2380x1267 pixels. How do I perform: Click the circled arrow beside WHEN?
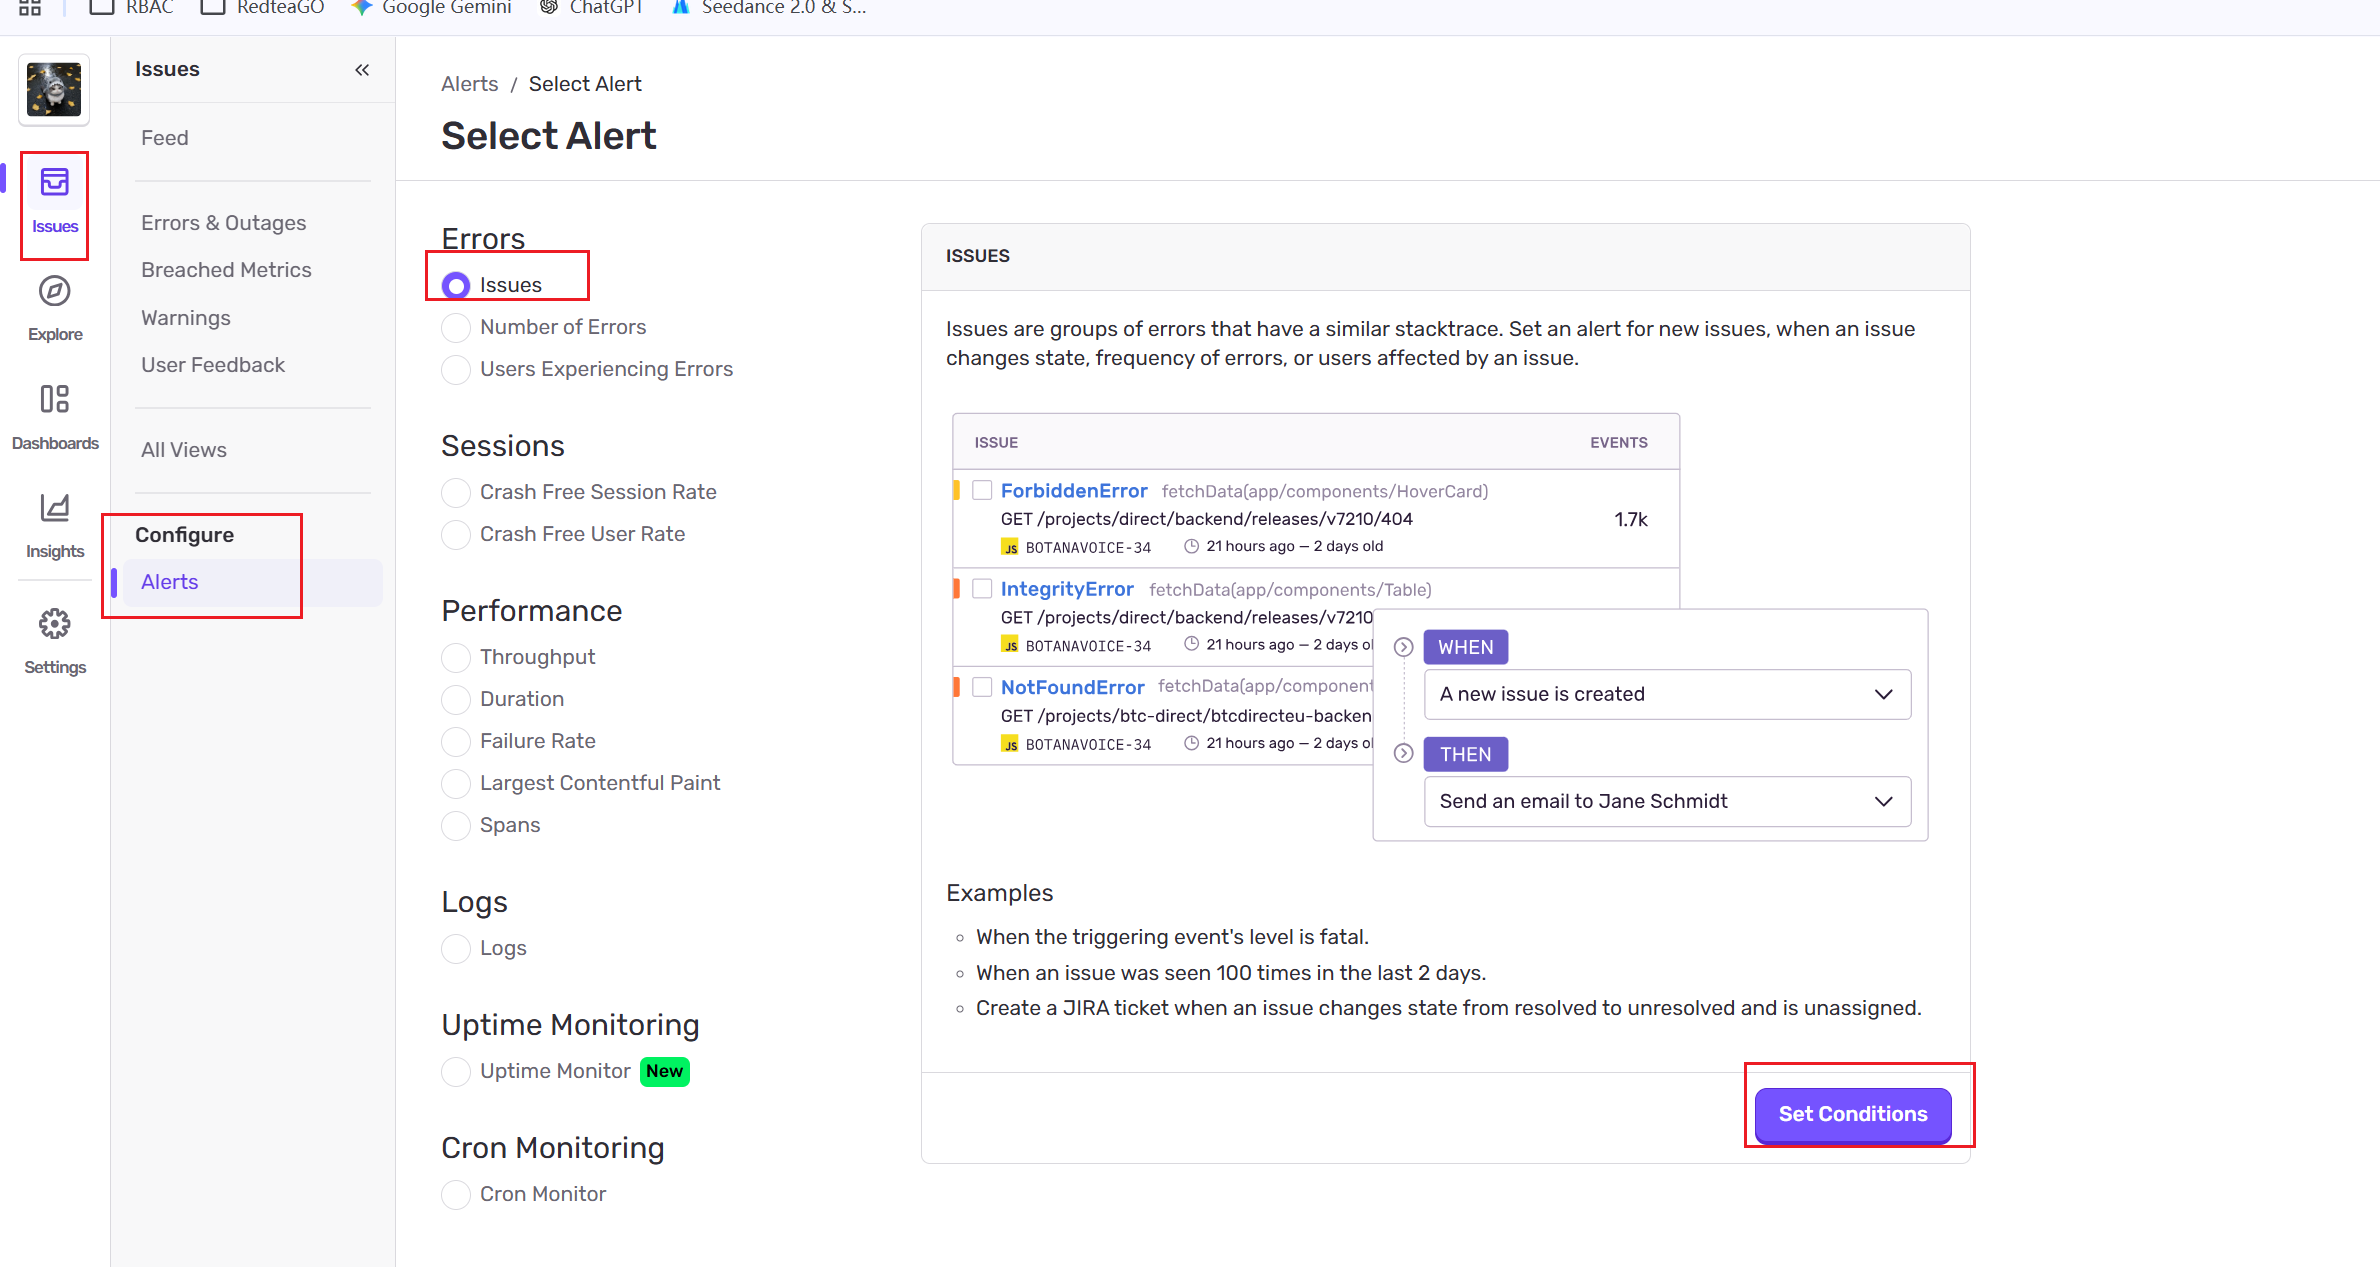[1403, 647]
